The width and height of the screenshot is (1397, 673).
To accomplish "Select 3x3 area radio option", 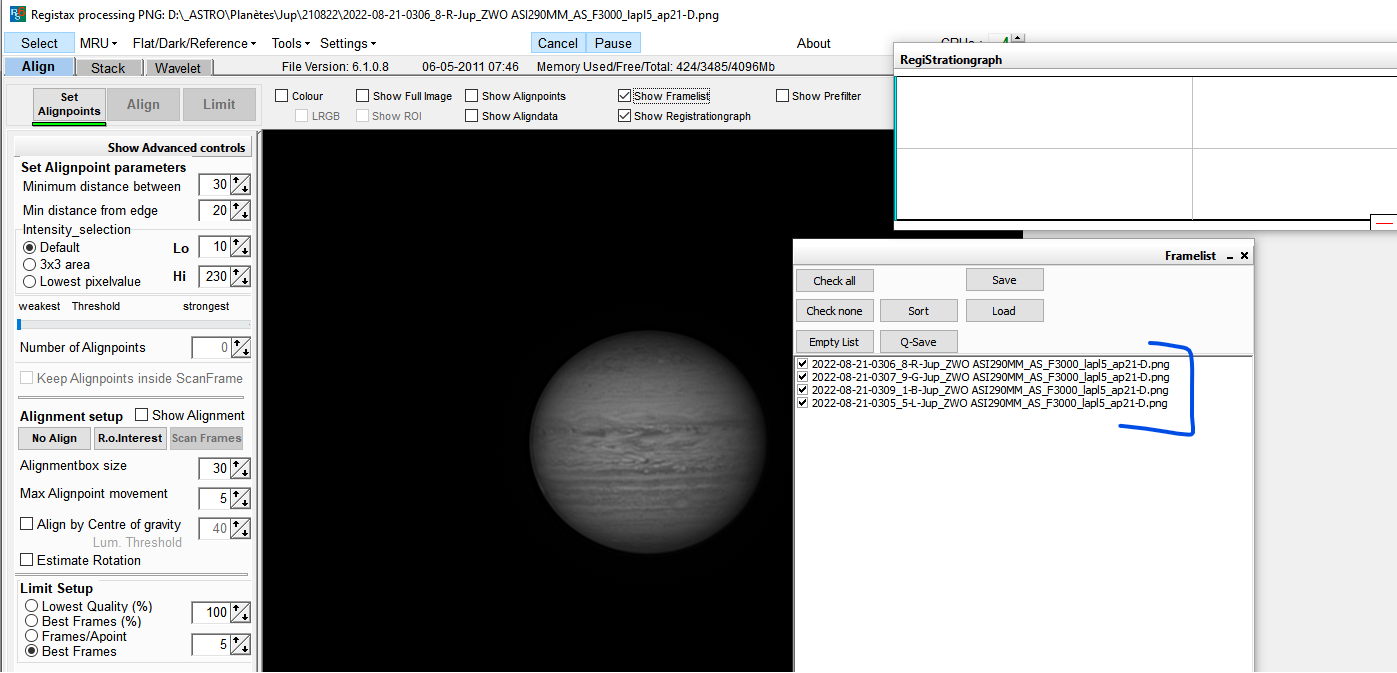I will pyautogui.click(x=30, y=264).
